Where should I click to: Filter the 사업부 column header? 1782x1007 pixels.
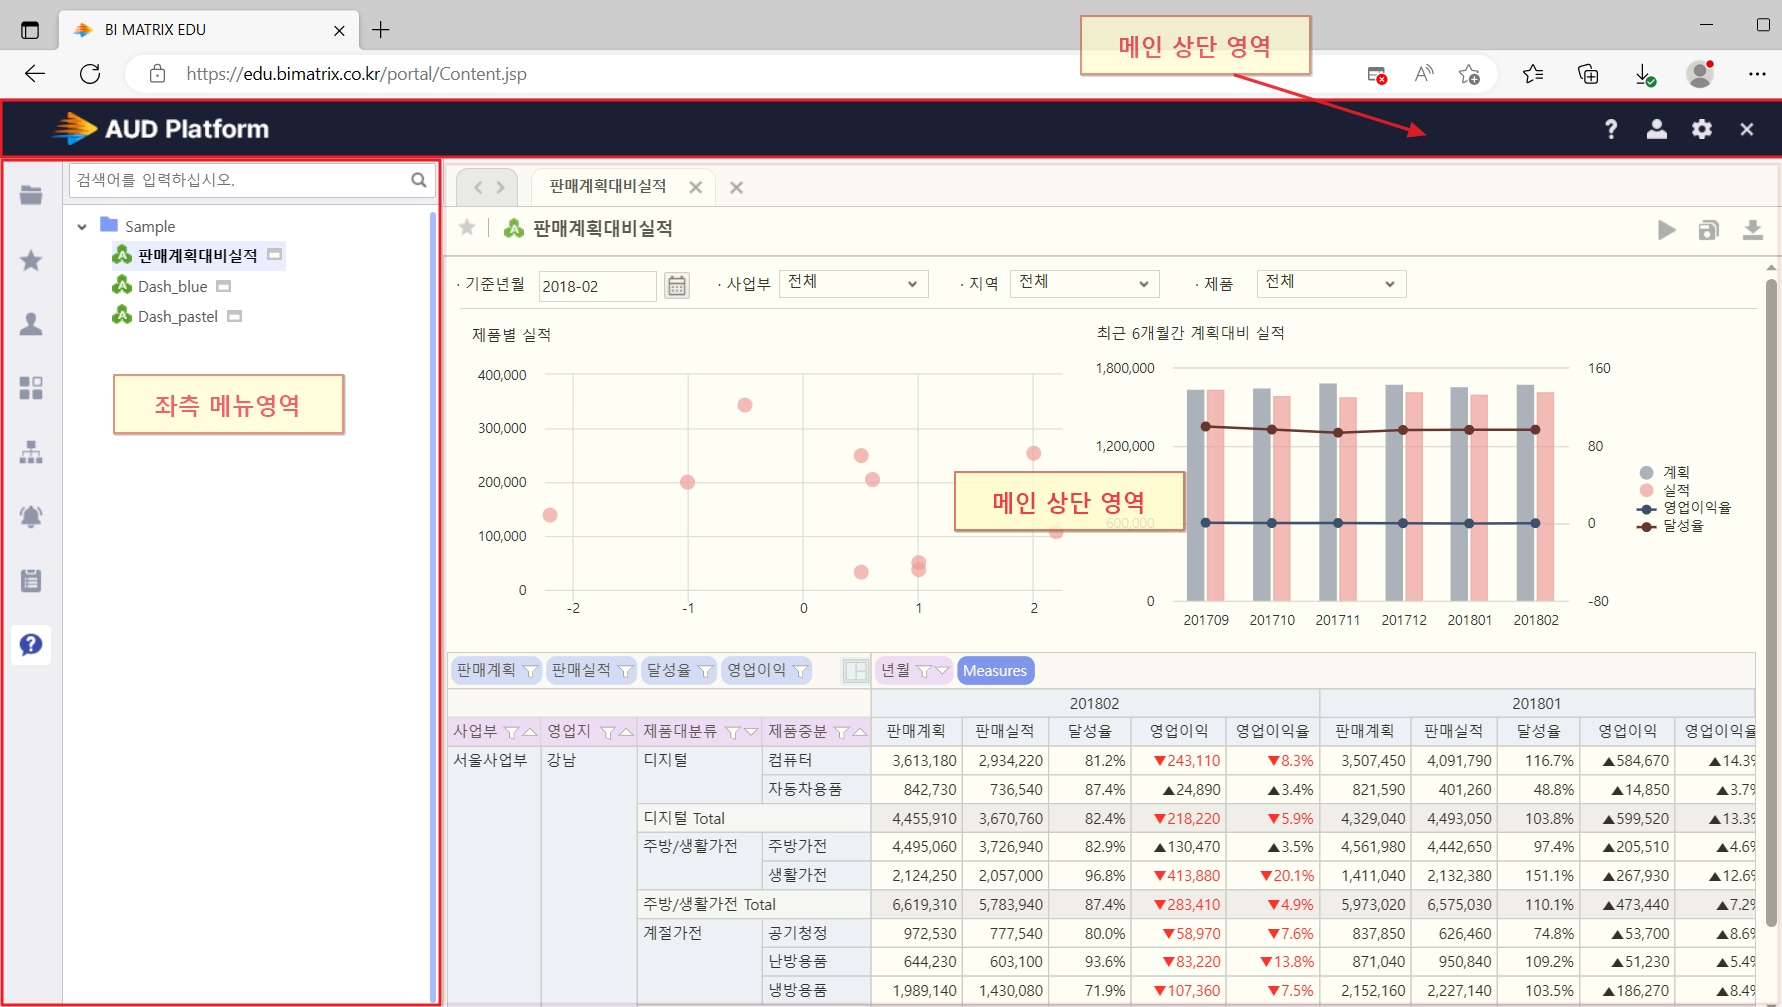coord(512,732)
